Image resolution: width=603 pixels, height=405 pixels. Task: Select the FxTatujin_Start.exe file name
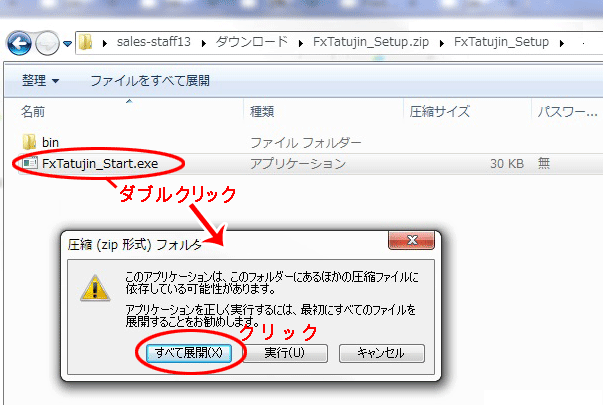click(x=100, y=163)
